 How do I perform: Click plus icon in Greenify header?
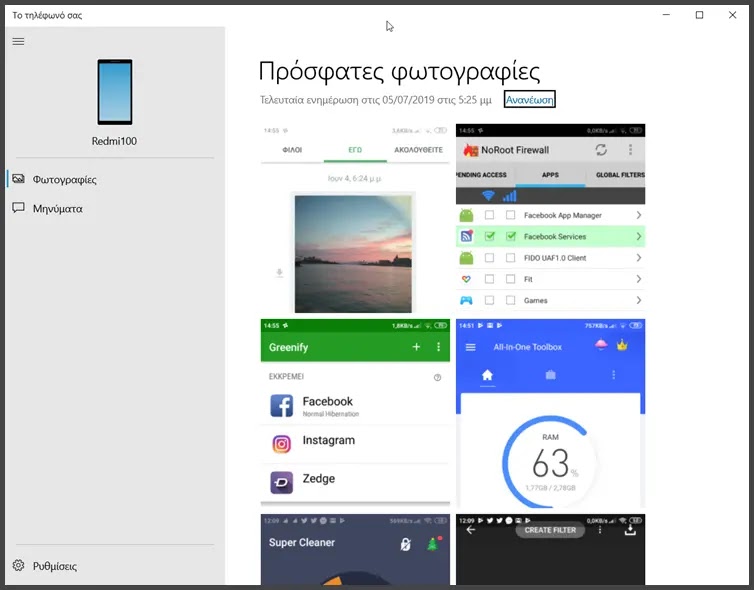[416, 347]
